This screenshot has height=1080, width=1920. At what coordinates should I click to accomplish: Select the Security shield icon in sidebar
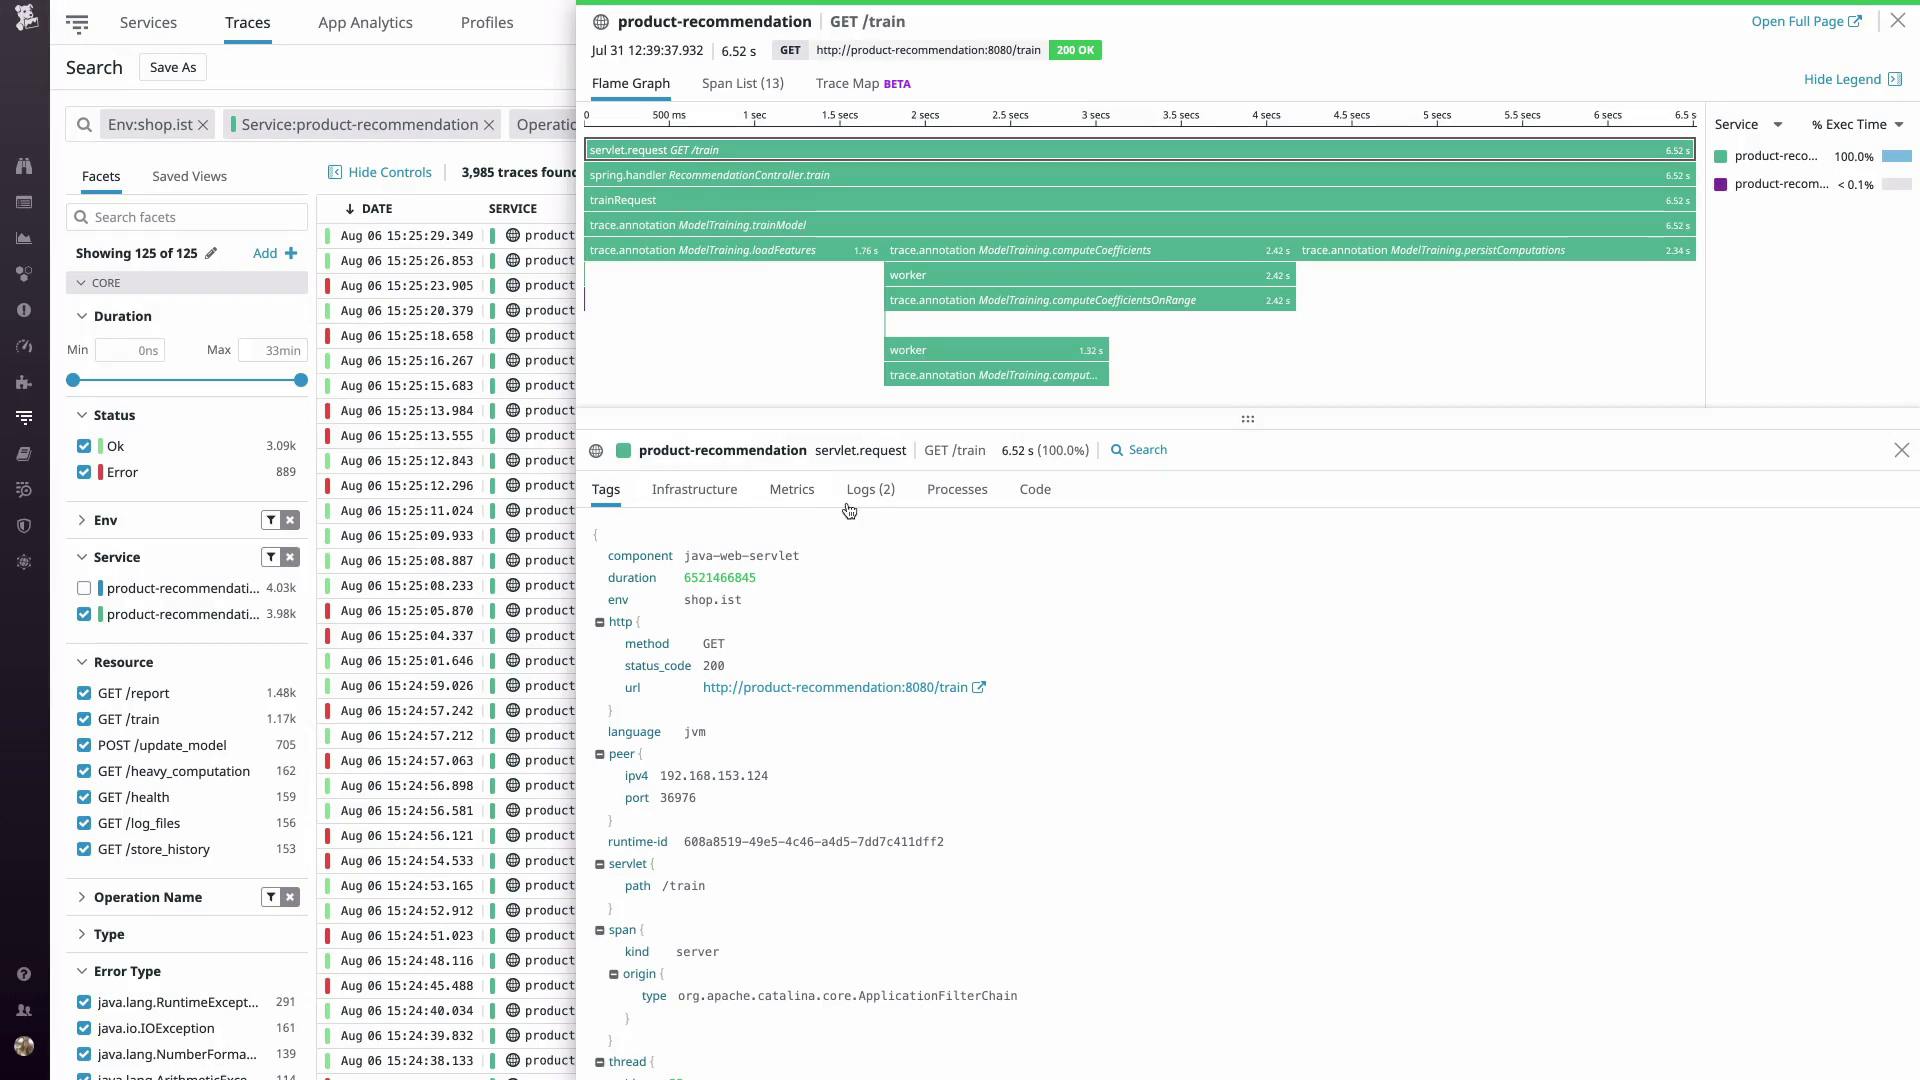click(x=25, y=526)
